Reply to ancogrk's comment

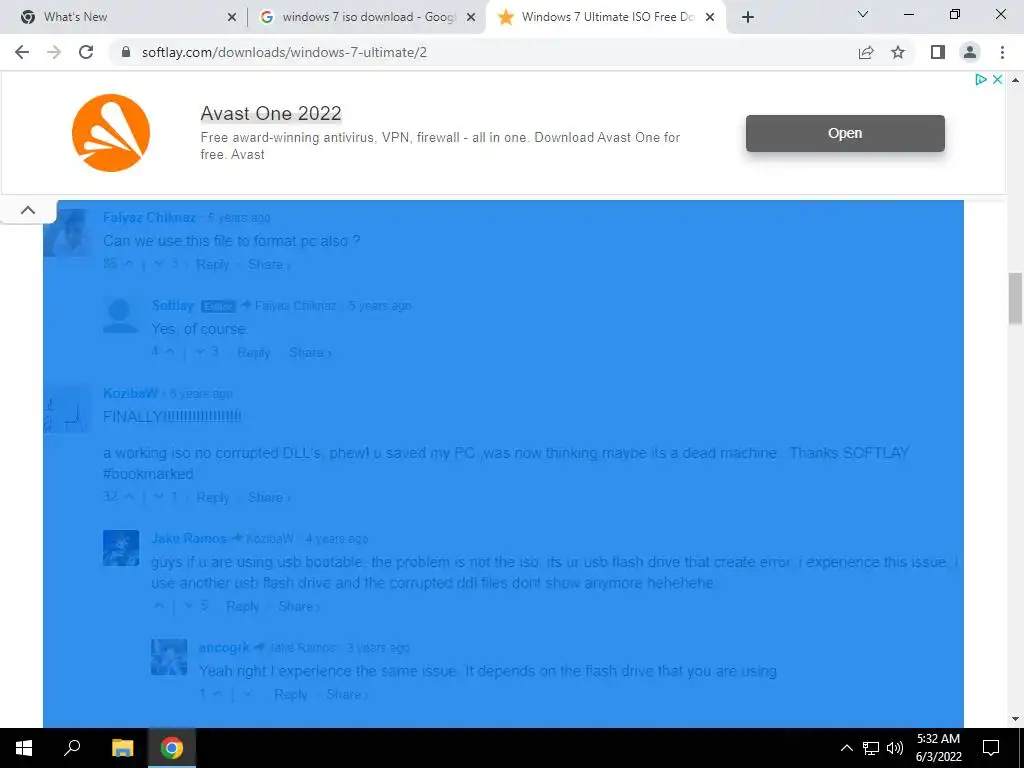291,695
